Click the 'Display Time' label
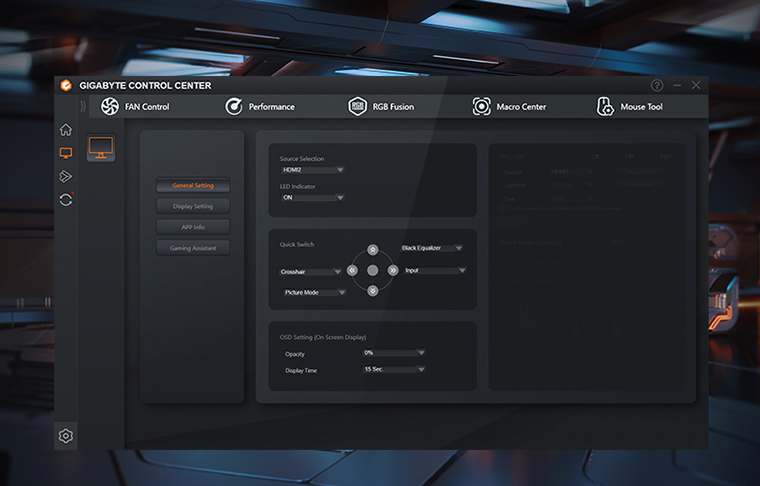760x486 pixels. click(x=301, y=371)
